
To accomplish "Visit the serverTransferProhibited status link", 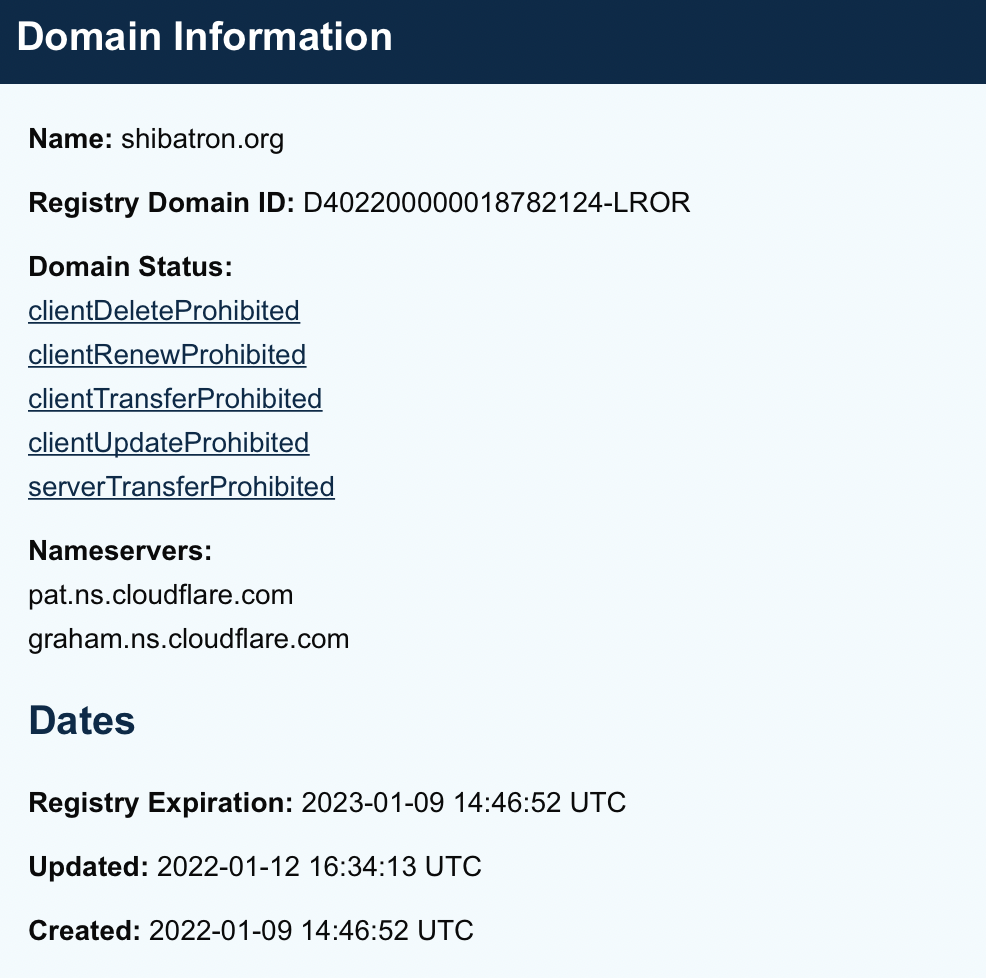I will pos(181,487).
